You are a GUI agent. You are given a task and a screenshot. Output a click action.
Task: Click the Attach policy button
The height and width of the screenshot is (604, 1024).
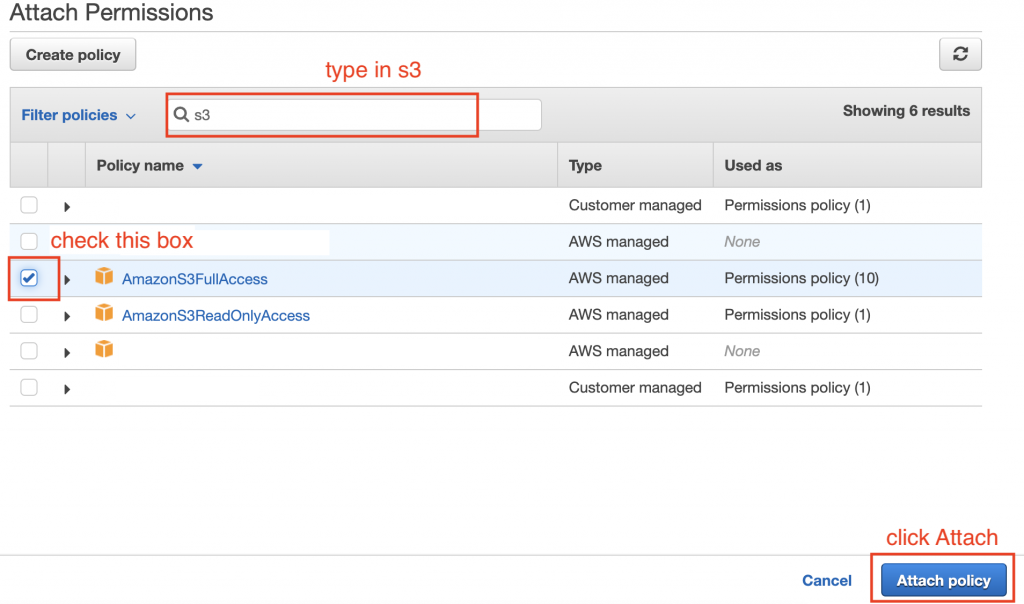(x=943, y=580)
